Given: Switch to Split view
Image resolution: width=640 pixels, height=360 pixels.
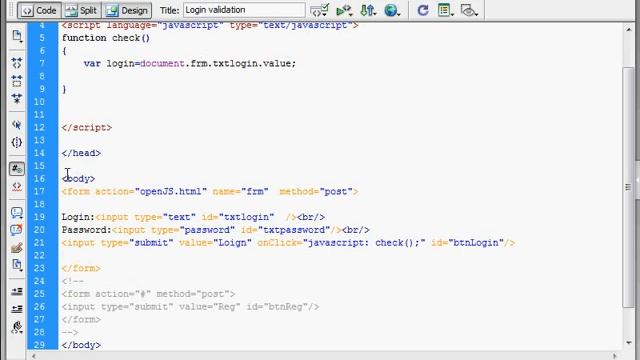Looking at the screenshot, I should point(81,10).
